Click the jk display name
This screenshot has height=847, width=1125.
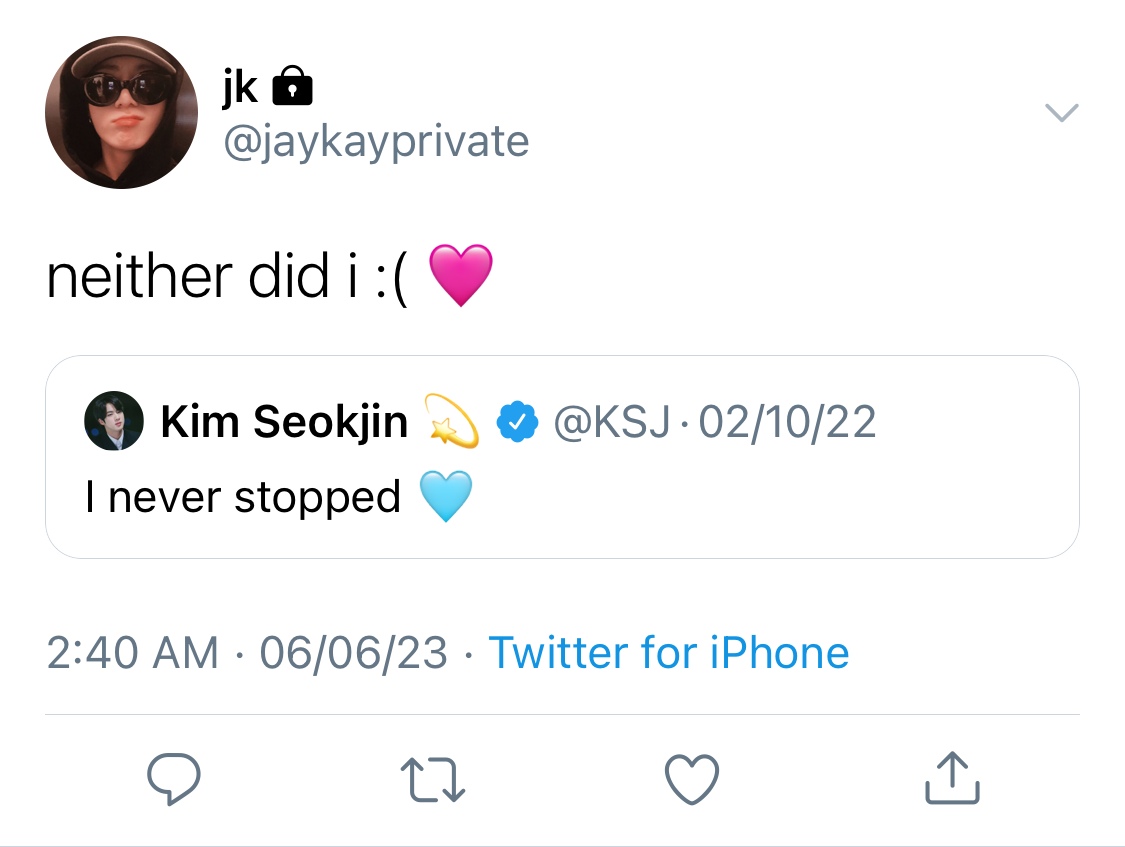[240, 87]
